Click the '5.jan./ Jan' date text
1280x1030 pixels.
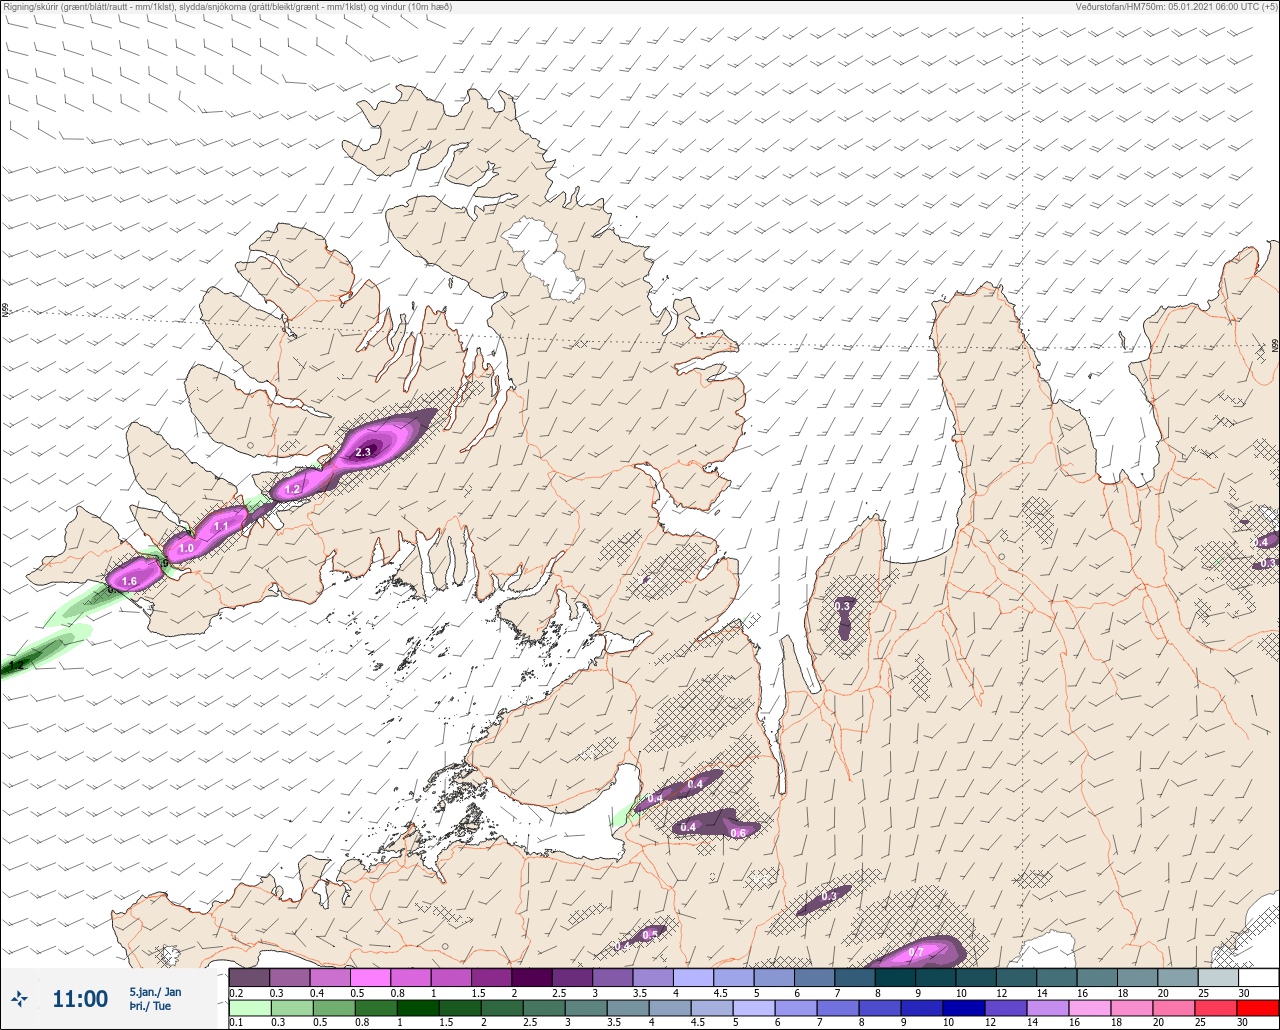click(155, 992)
